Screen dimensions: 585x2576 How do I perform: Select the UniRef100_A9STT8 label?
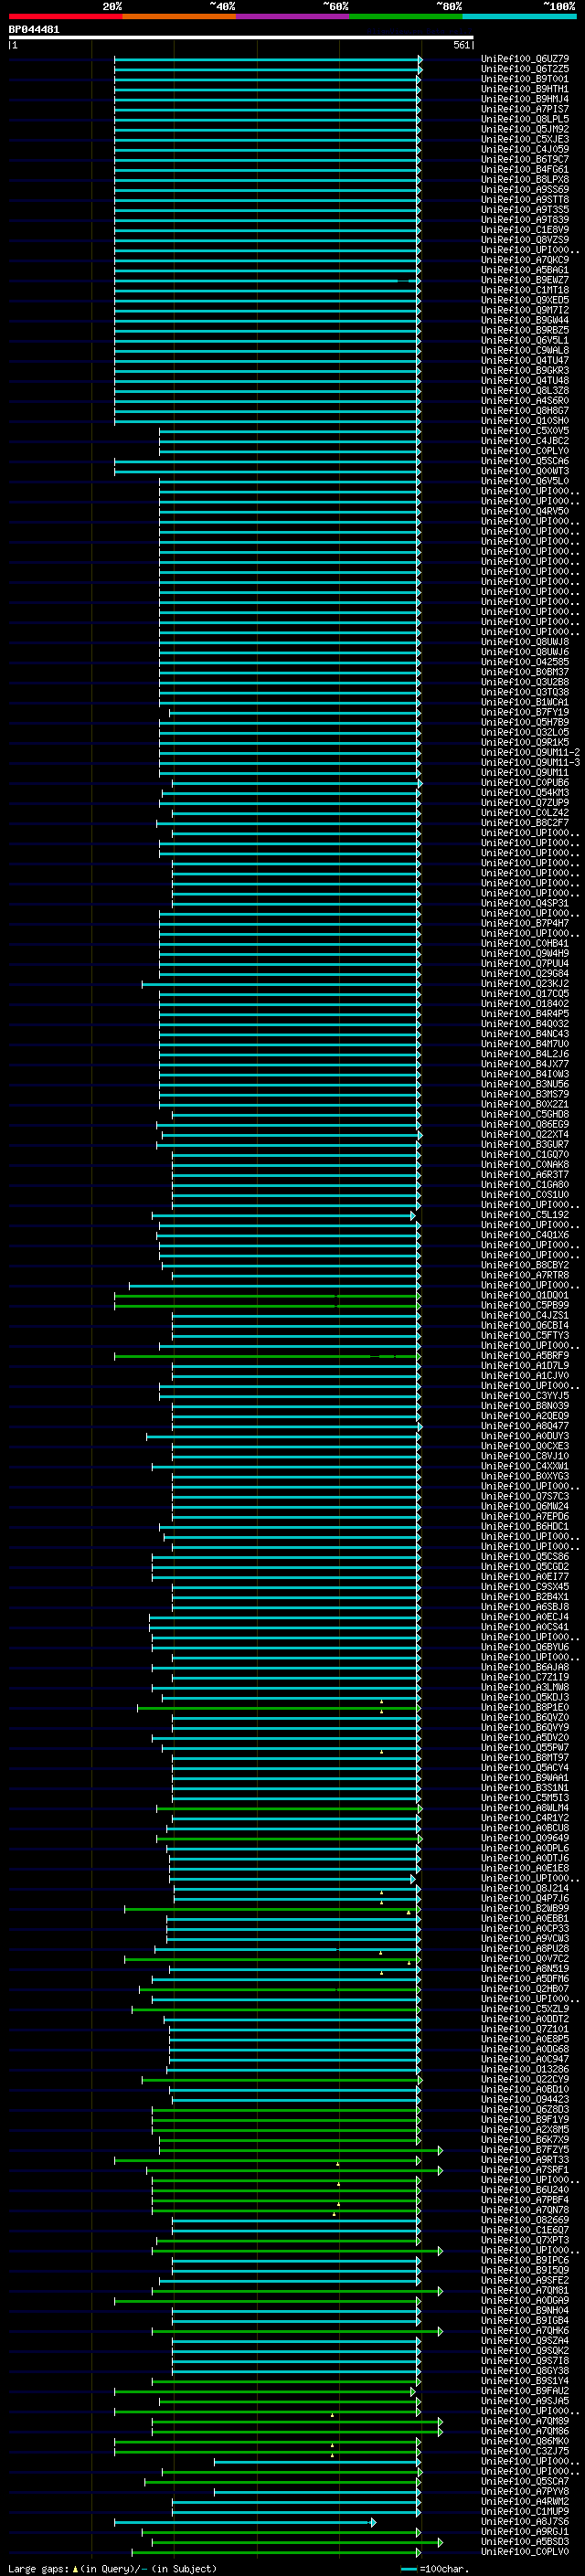(525, 200)
